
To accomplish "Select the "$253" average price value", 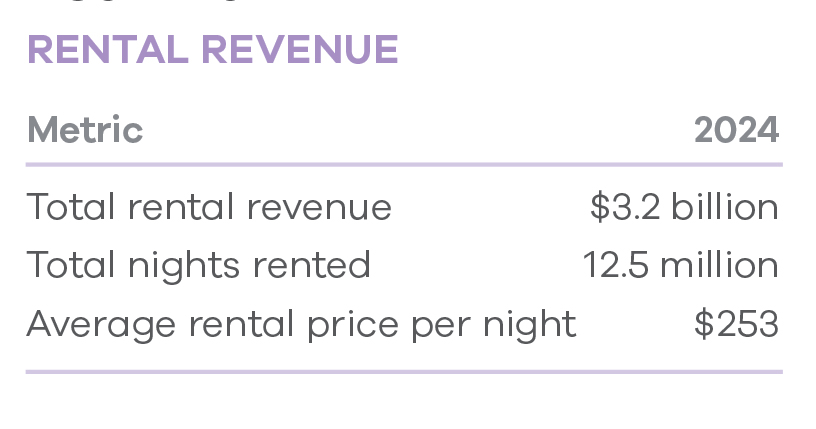I will 736,324.
